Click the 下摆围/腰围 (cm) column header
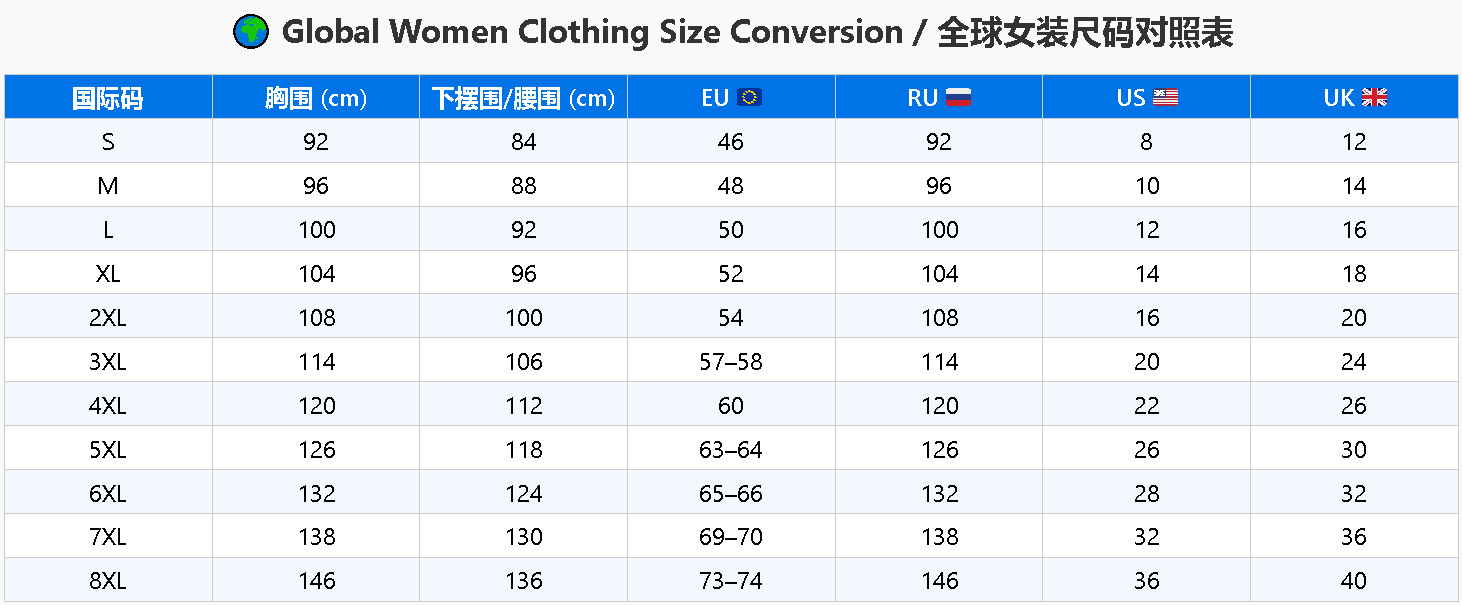The width and height of the screenshot is (1462, 605). click(523, 98)
